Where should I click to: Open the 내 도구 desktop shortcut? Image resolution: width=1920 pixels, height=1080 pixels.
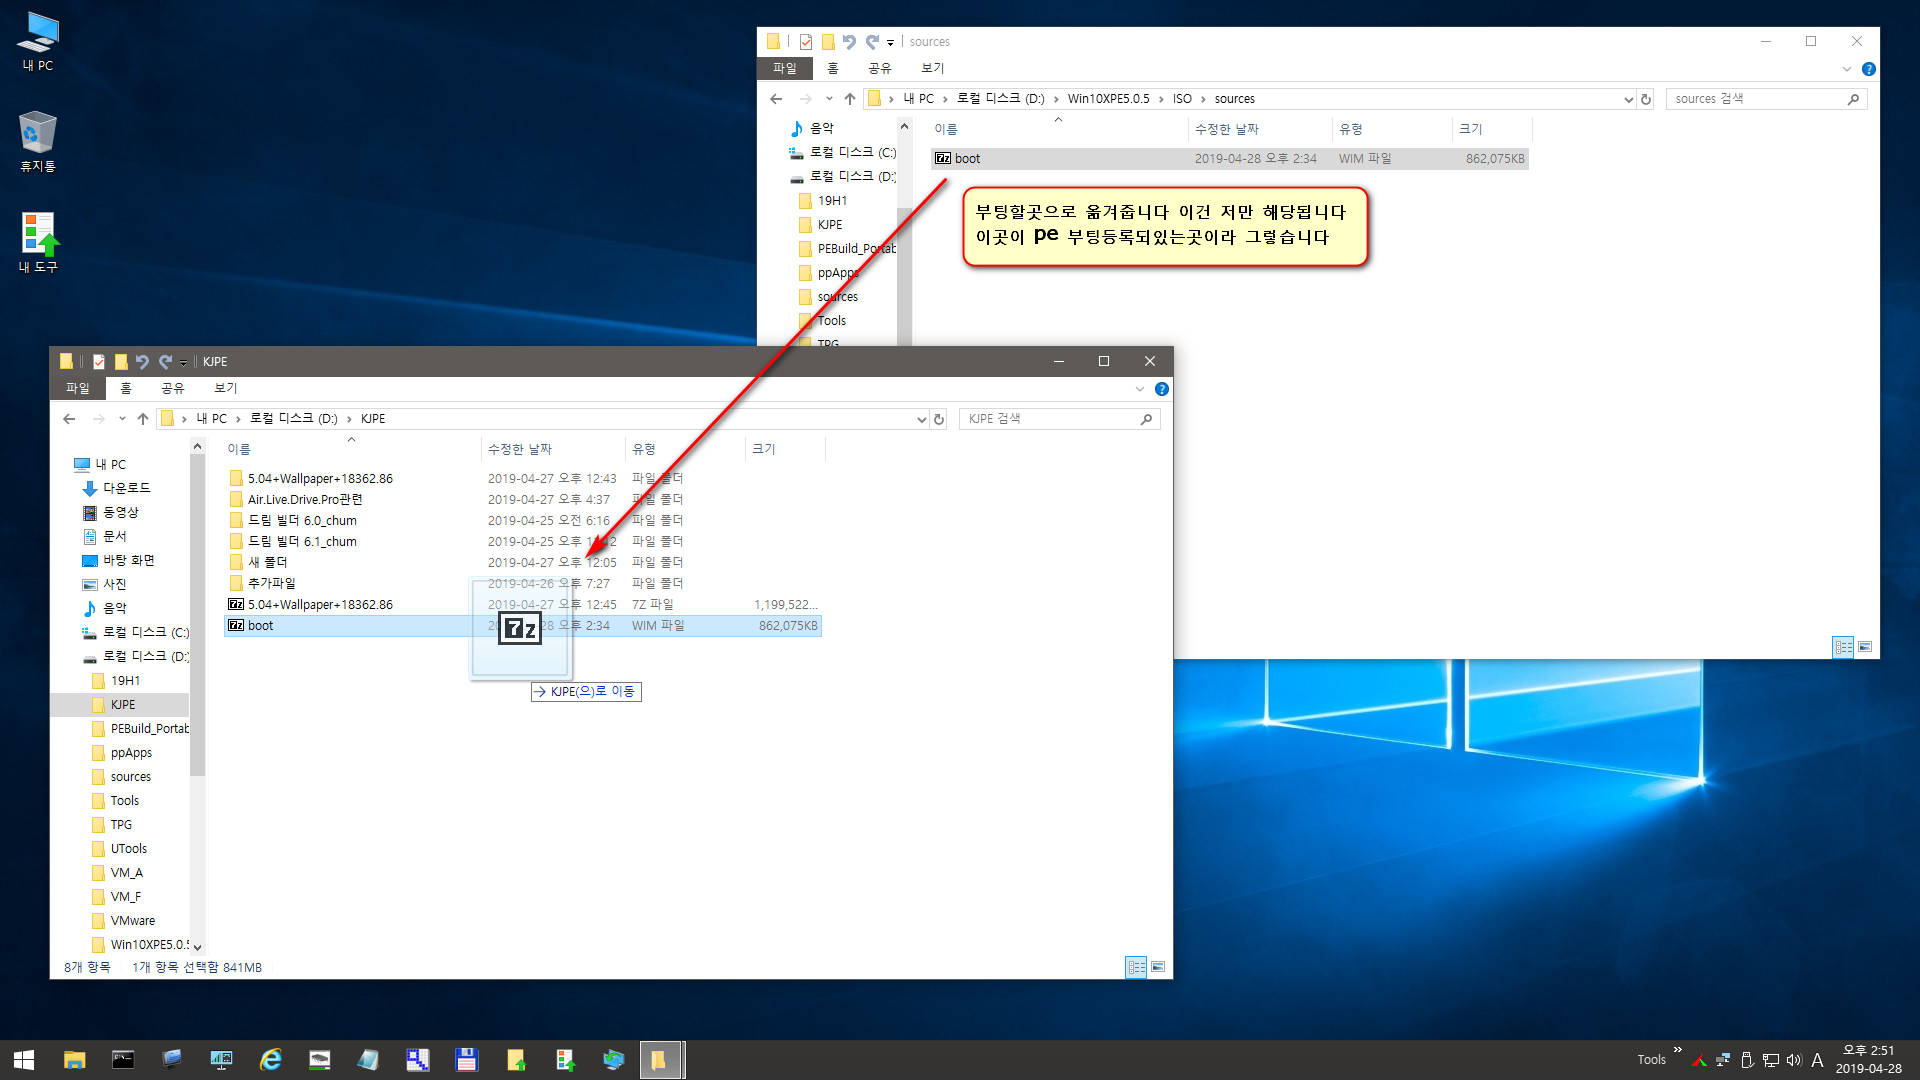(38, 243)
